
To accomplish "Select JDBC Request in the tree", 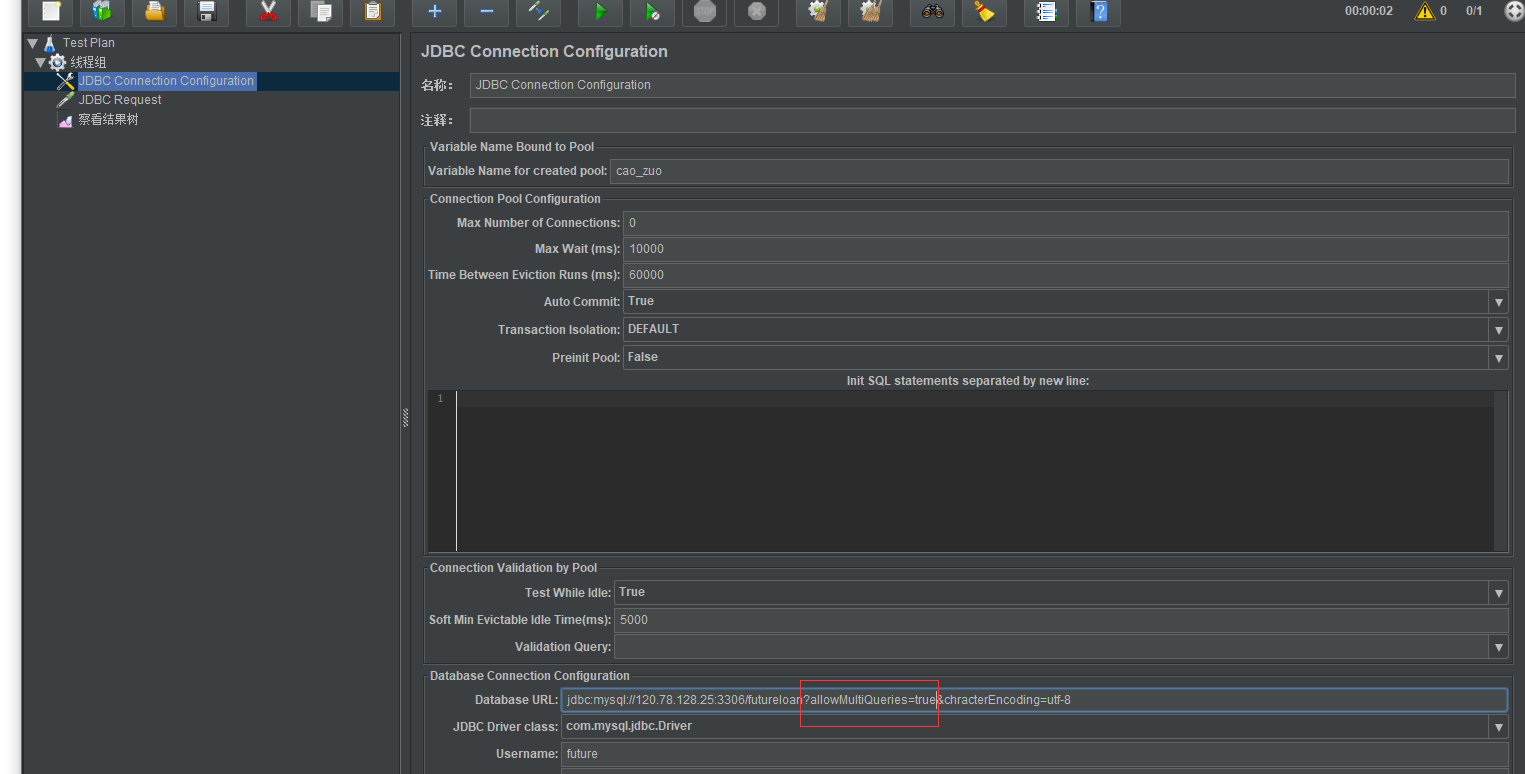I will pyautogui.click(x=120, y=100).
